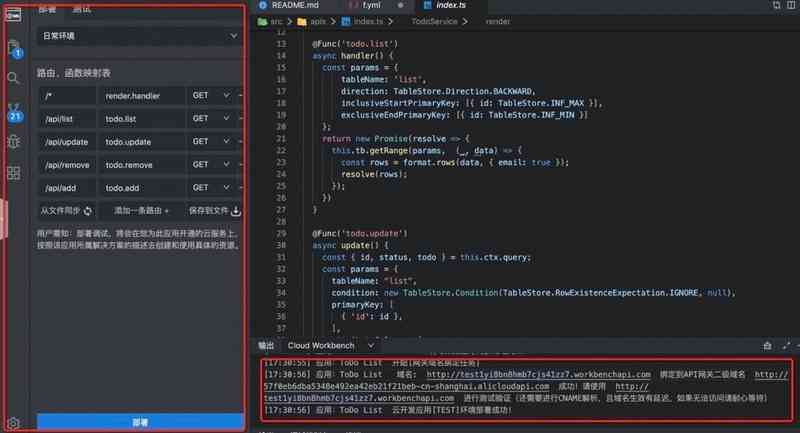
Task: Click 从文件同步 sync from file button
Action: (x=66, y=211)
